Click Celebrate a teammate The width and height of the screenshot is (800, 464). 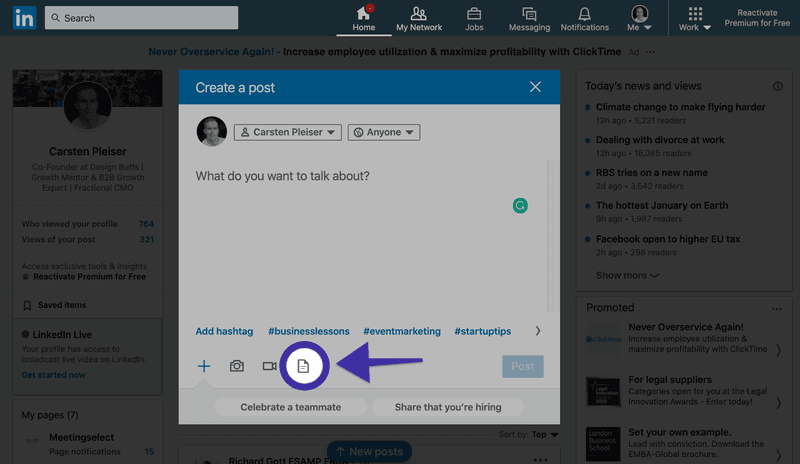(x=291, y=407)
